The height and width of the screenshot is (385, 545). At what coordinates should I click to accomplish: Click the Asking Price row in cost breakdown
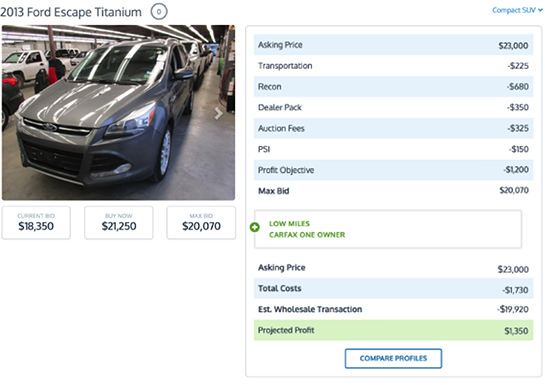click(393, 45)
